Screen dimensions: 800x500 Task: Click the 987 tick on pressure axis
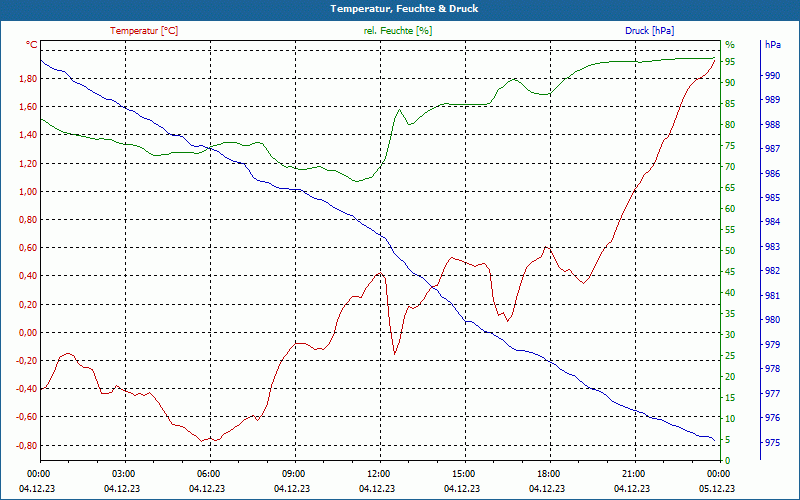[x=773, y=148]
